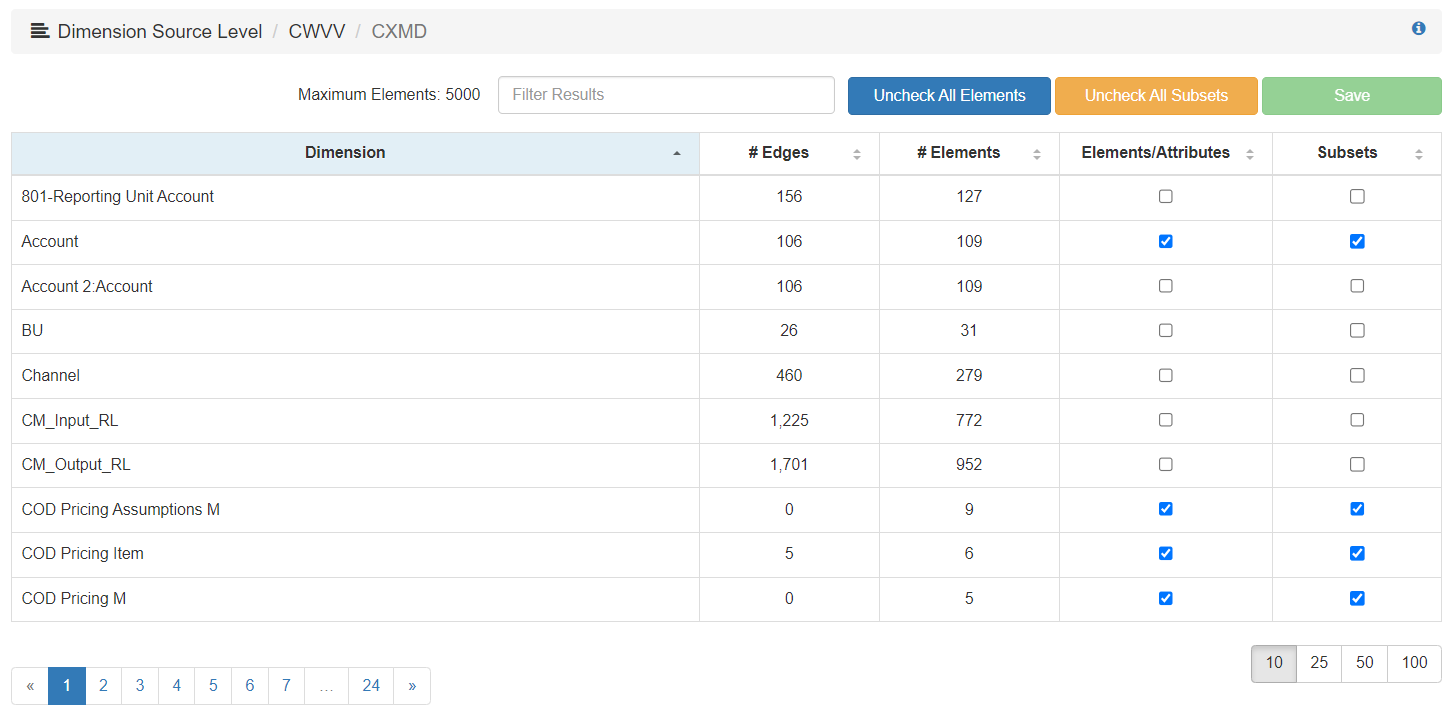Click Uncheck All Elements button
Viewport: 1455px width, 723px height.
click(949, 96)
